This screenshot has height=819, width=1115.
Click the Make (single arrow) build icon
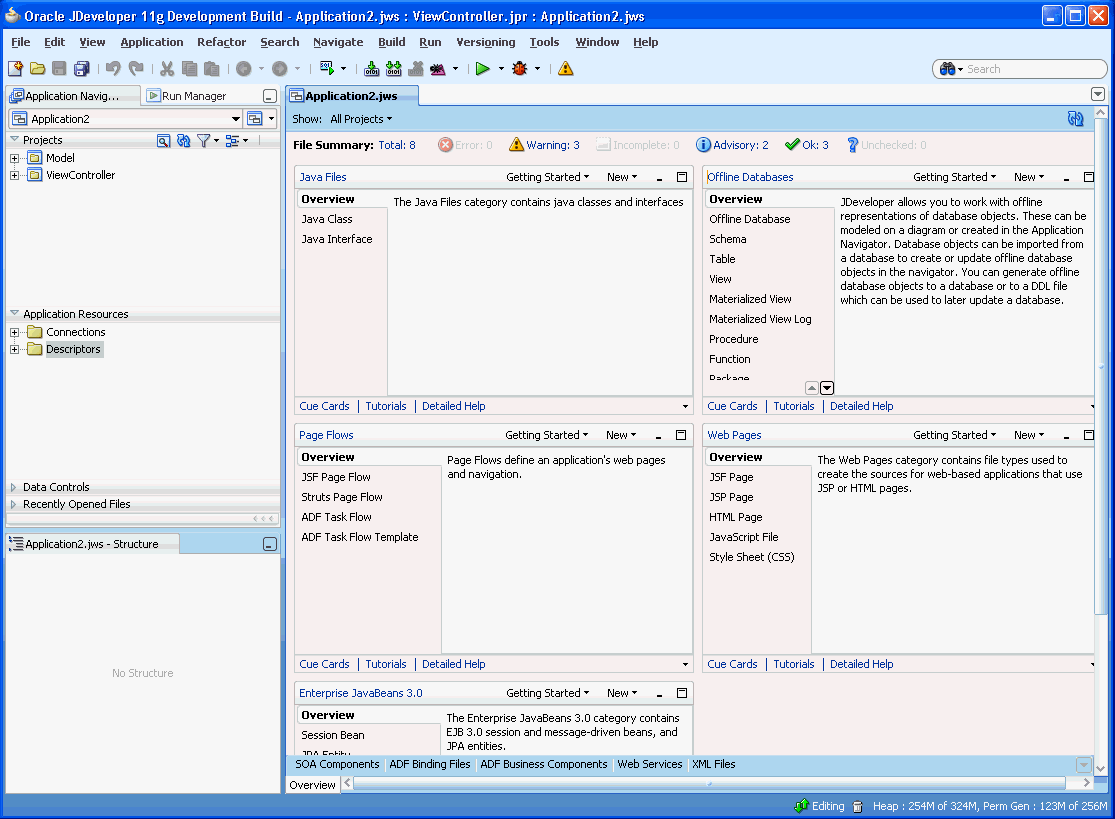coord(372,69)
